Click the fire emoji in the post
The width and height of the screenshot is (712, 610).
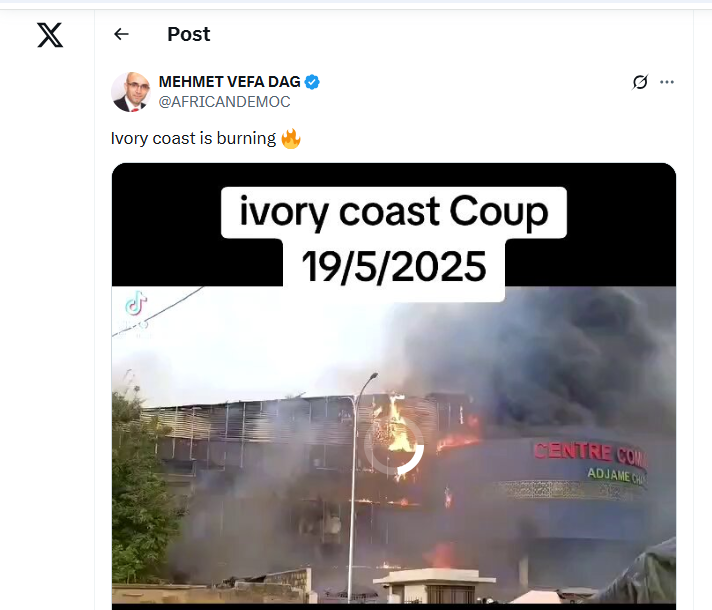click(x=291, y=139)
